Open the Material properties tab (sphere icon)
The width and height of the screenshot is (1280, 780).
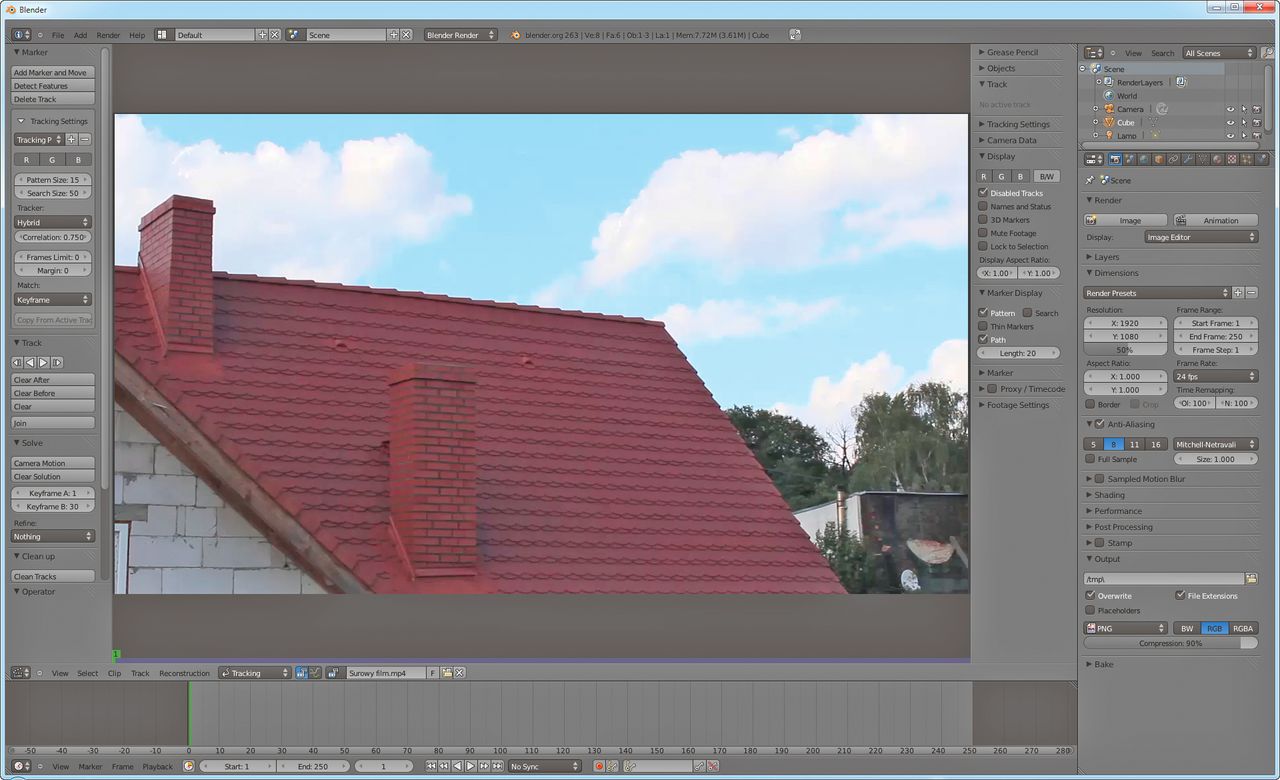1217,159
